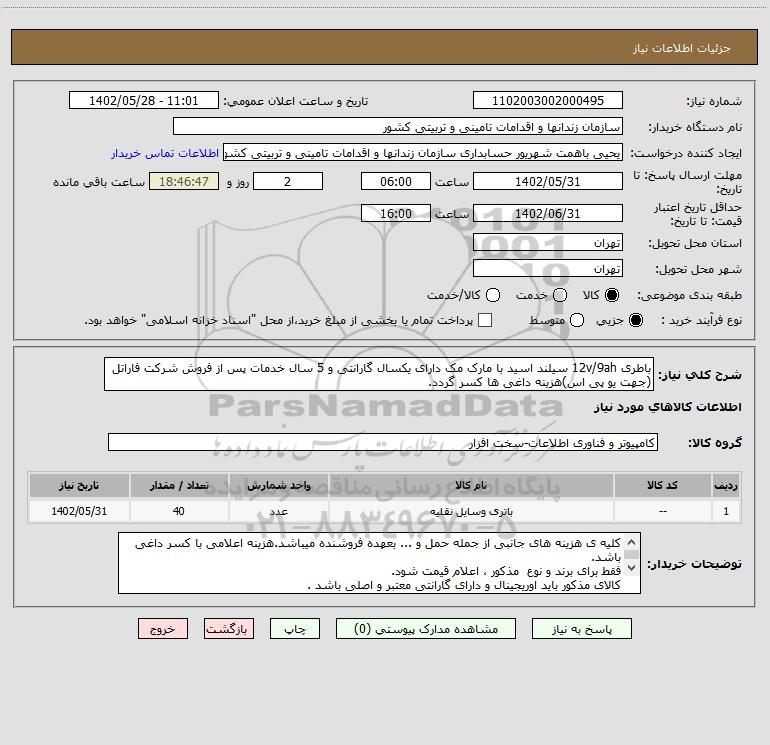This screenshot has height=745, width=770.
Task: Click the کد کالا column header
Action: [x=662, y=486]
